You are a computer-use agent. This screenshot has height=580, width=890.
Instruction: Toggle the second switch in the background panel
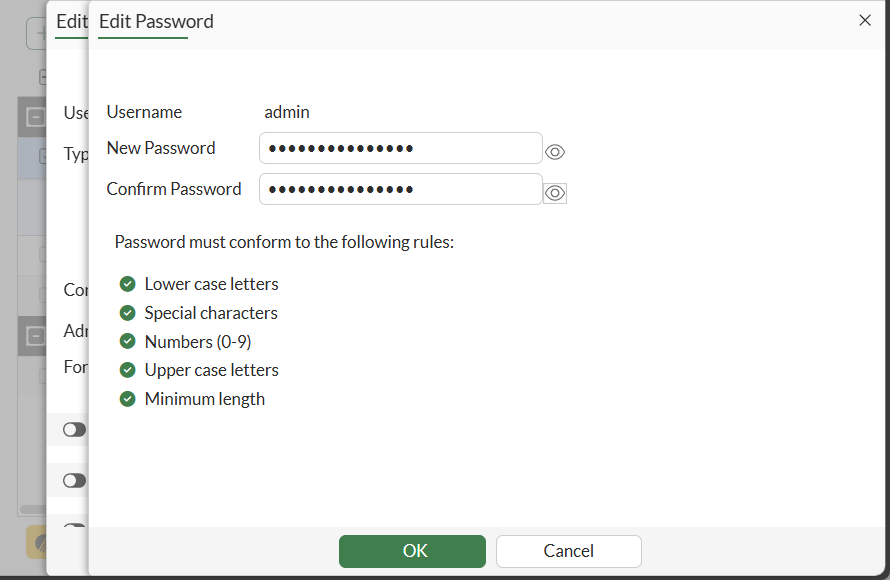coord(74,480)
